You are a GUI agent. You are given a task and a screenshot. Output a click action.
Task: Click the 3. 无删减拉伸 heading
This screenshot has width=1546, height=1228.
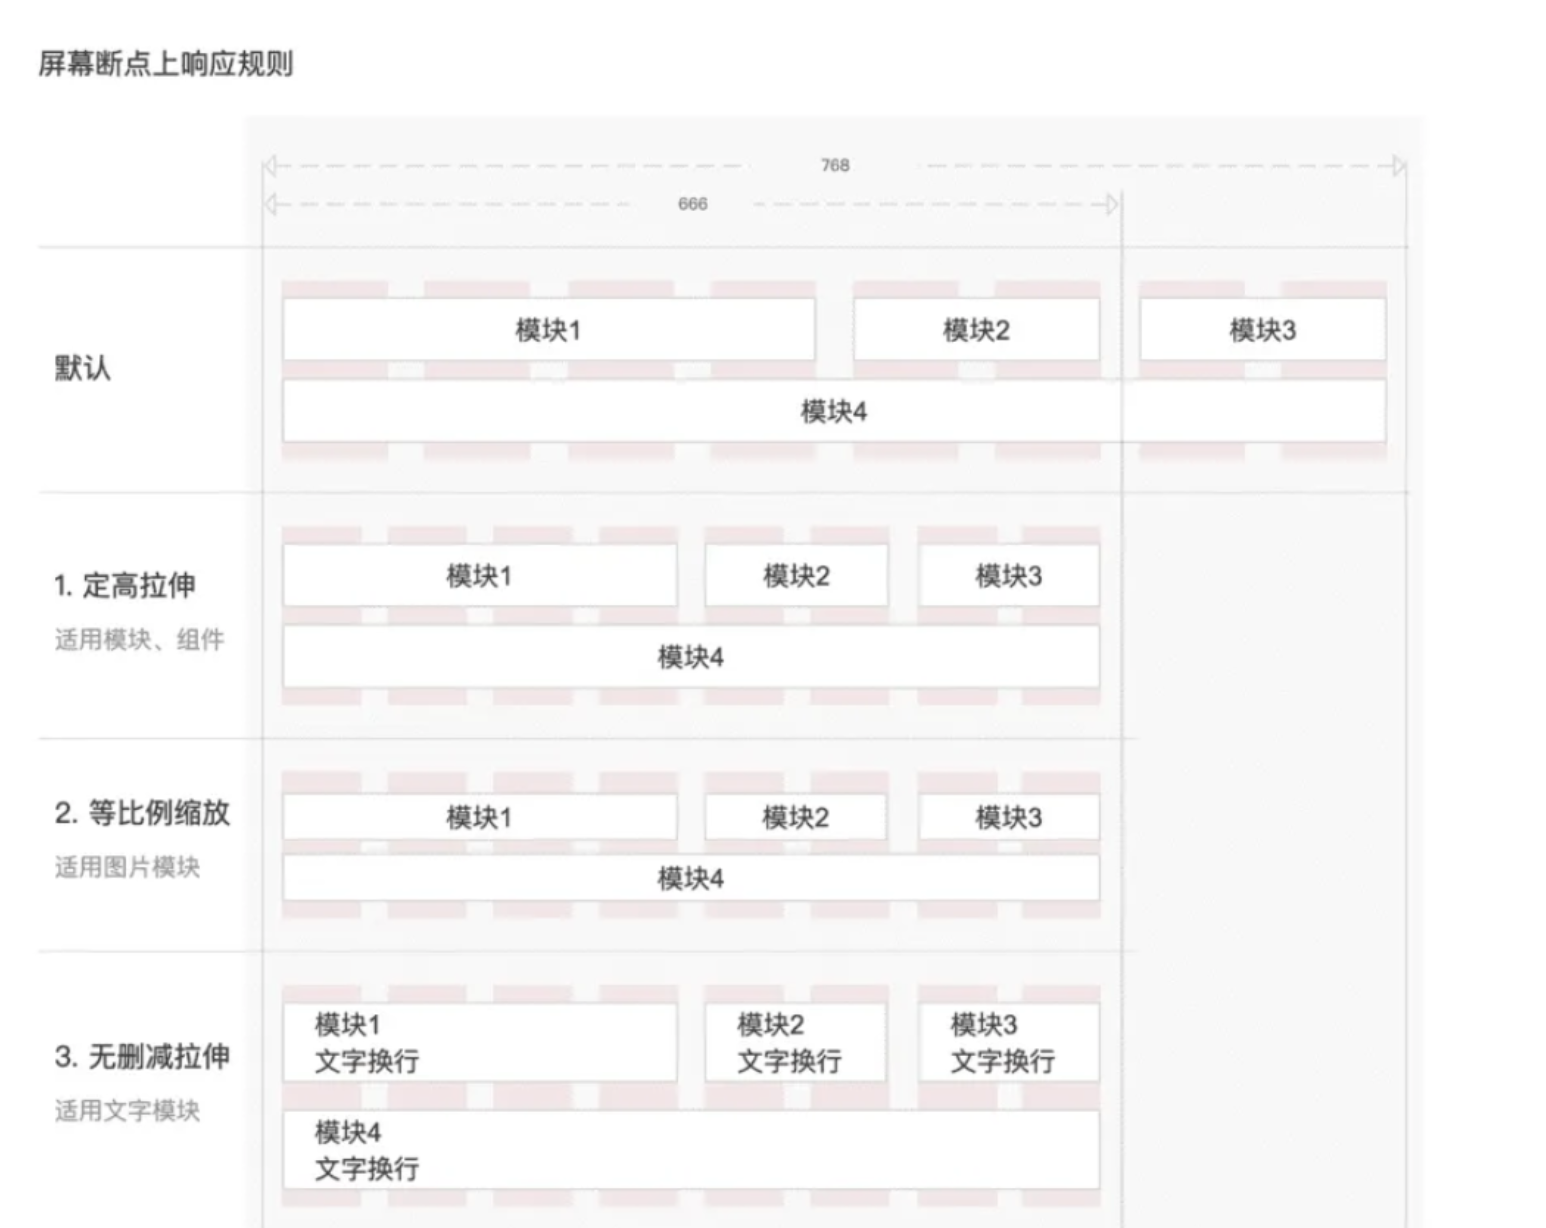(x=142, y=1056)
